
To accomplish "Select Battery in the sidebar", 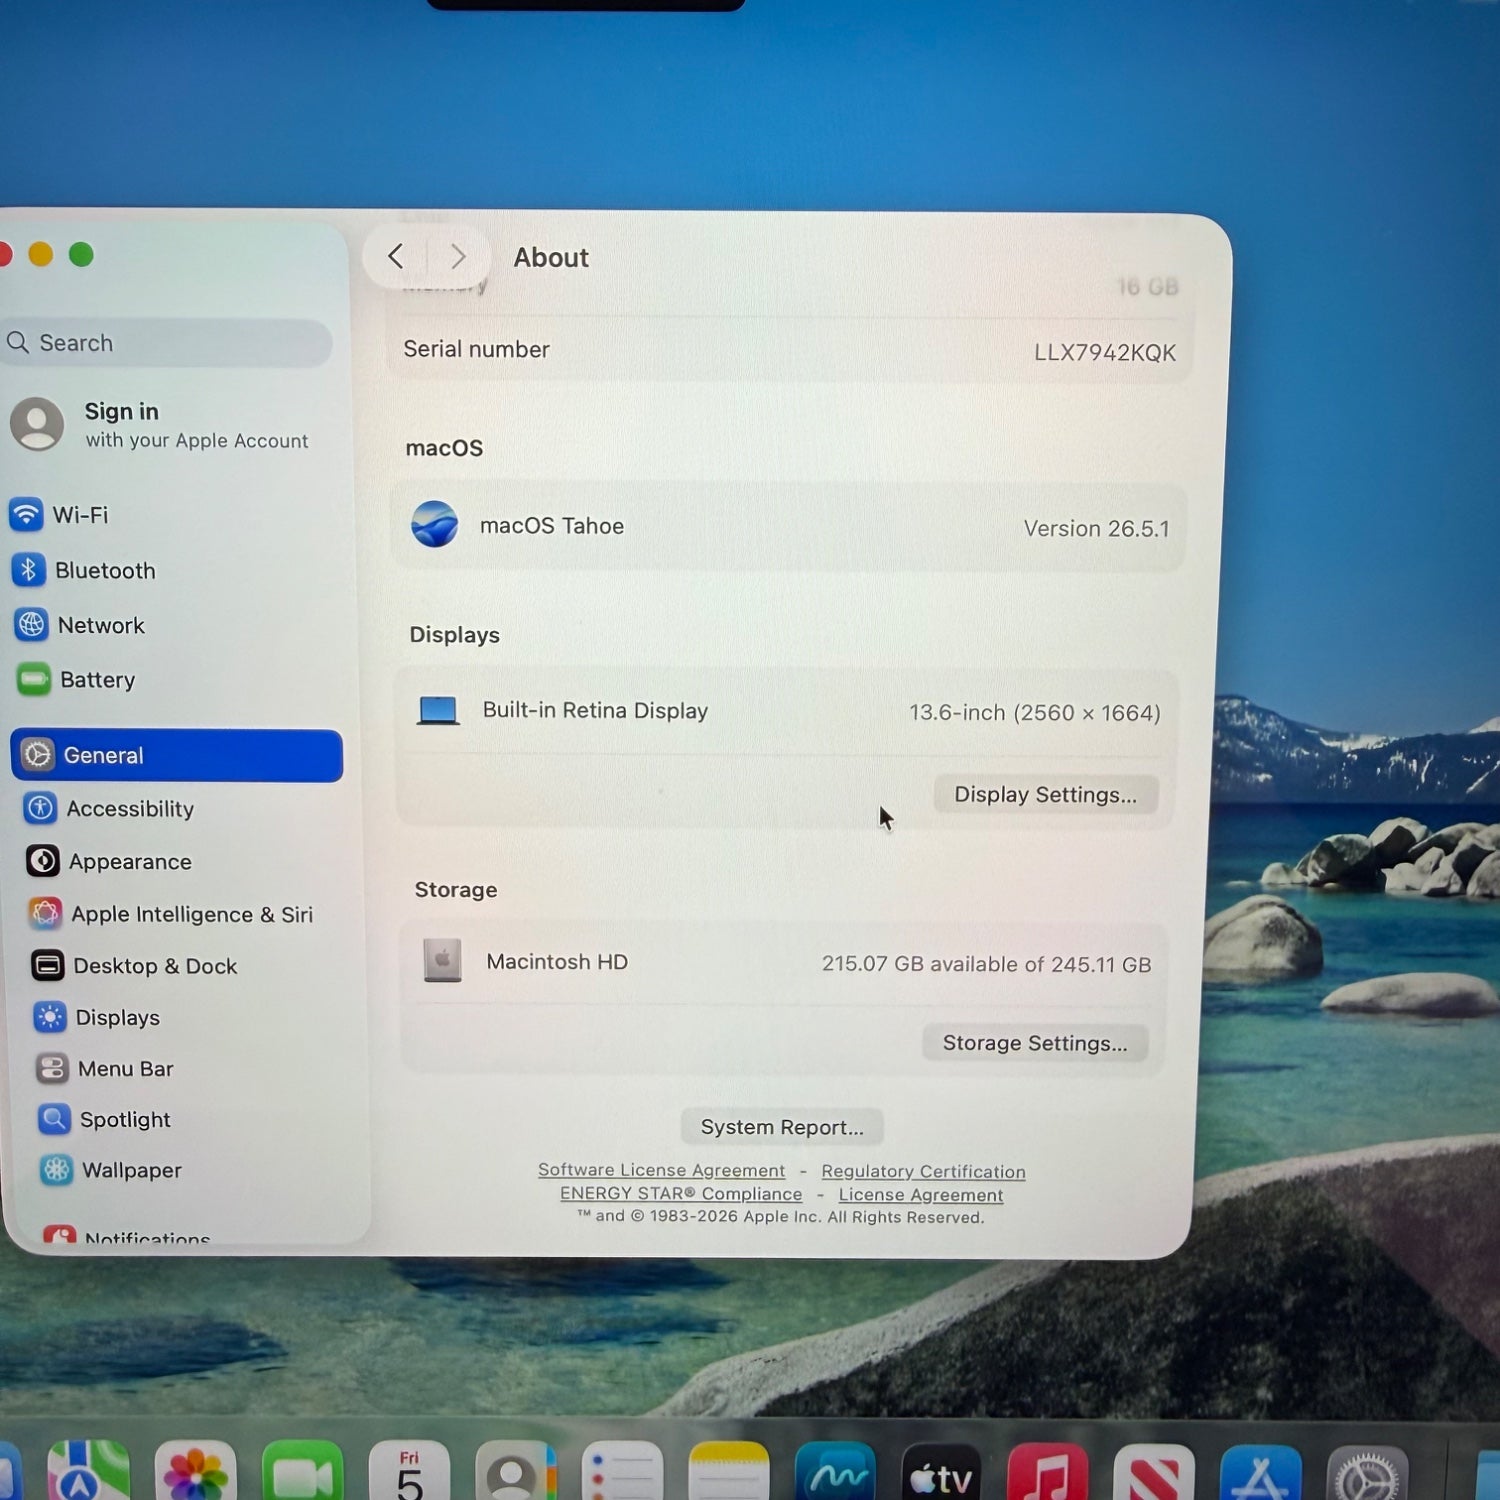I will point(178,680).
